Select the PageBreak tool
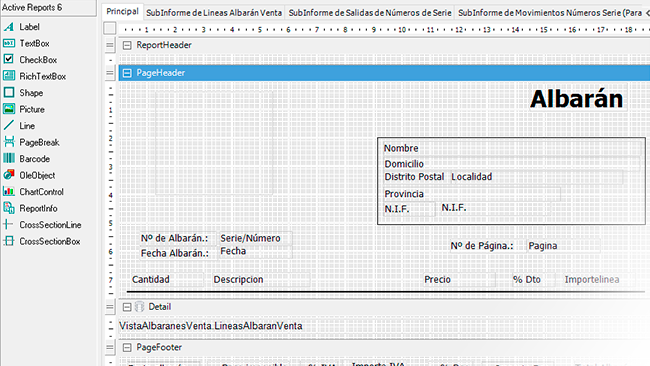Image resolution: width=650 pixels, height=366 pixels. pos(9,142)
